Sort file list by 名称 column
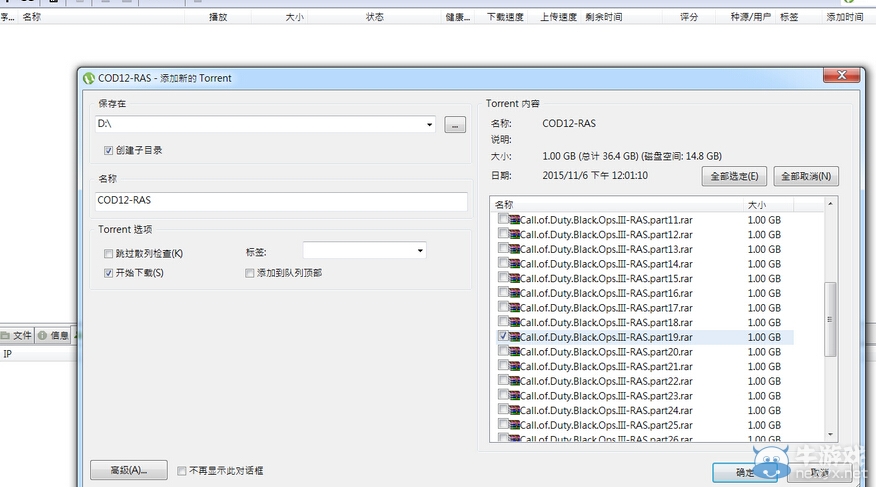The width and height of the screenshot is (876, 487). (617, 205)
